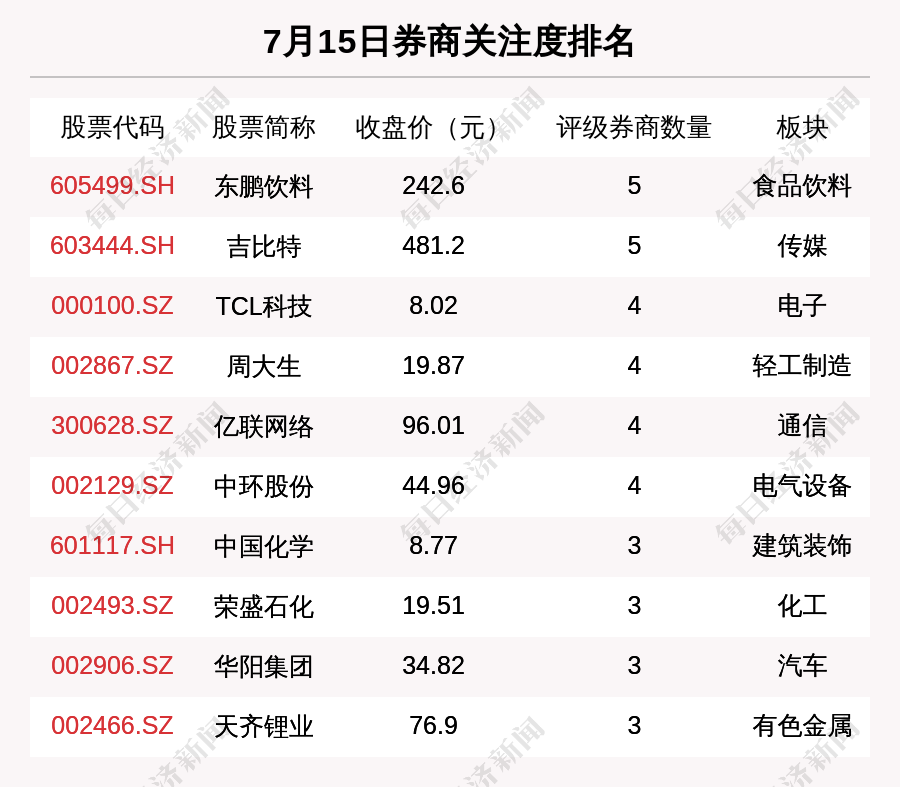Click the sector 建筑装饰

[802, 546]
